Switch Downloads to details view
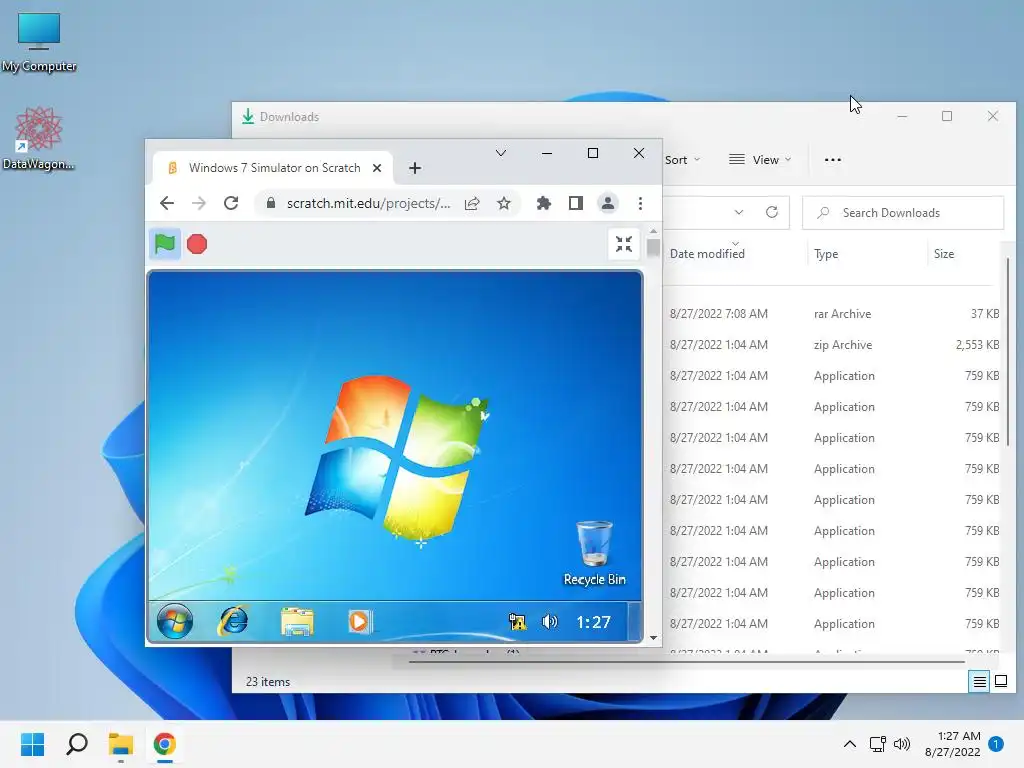Image resolution: width=1024 pixels, height=768 pixels. (980, 682)
